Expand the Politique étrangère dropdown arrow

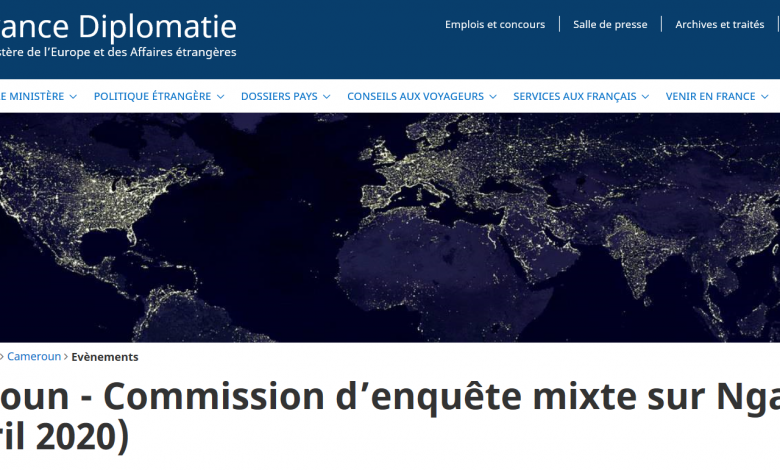coord(220,97)
